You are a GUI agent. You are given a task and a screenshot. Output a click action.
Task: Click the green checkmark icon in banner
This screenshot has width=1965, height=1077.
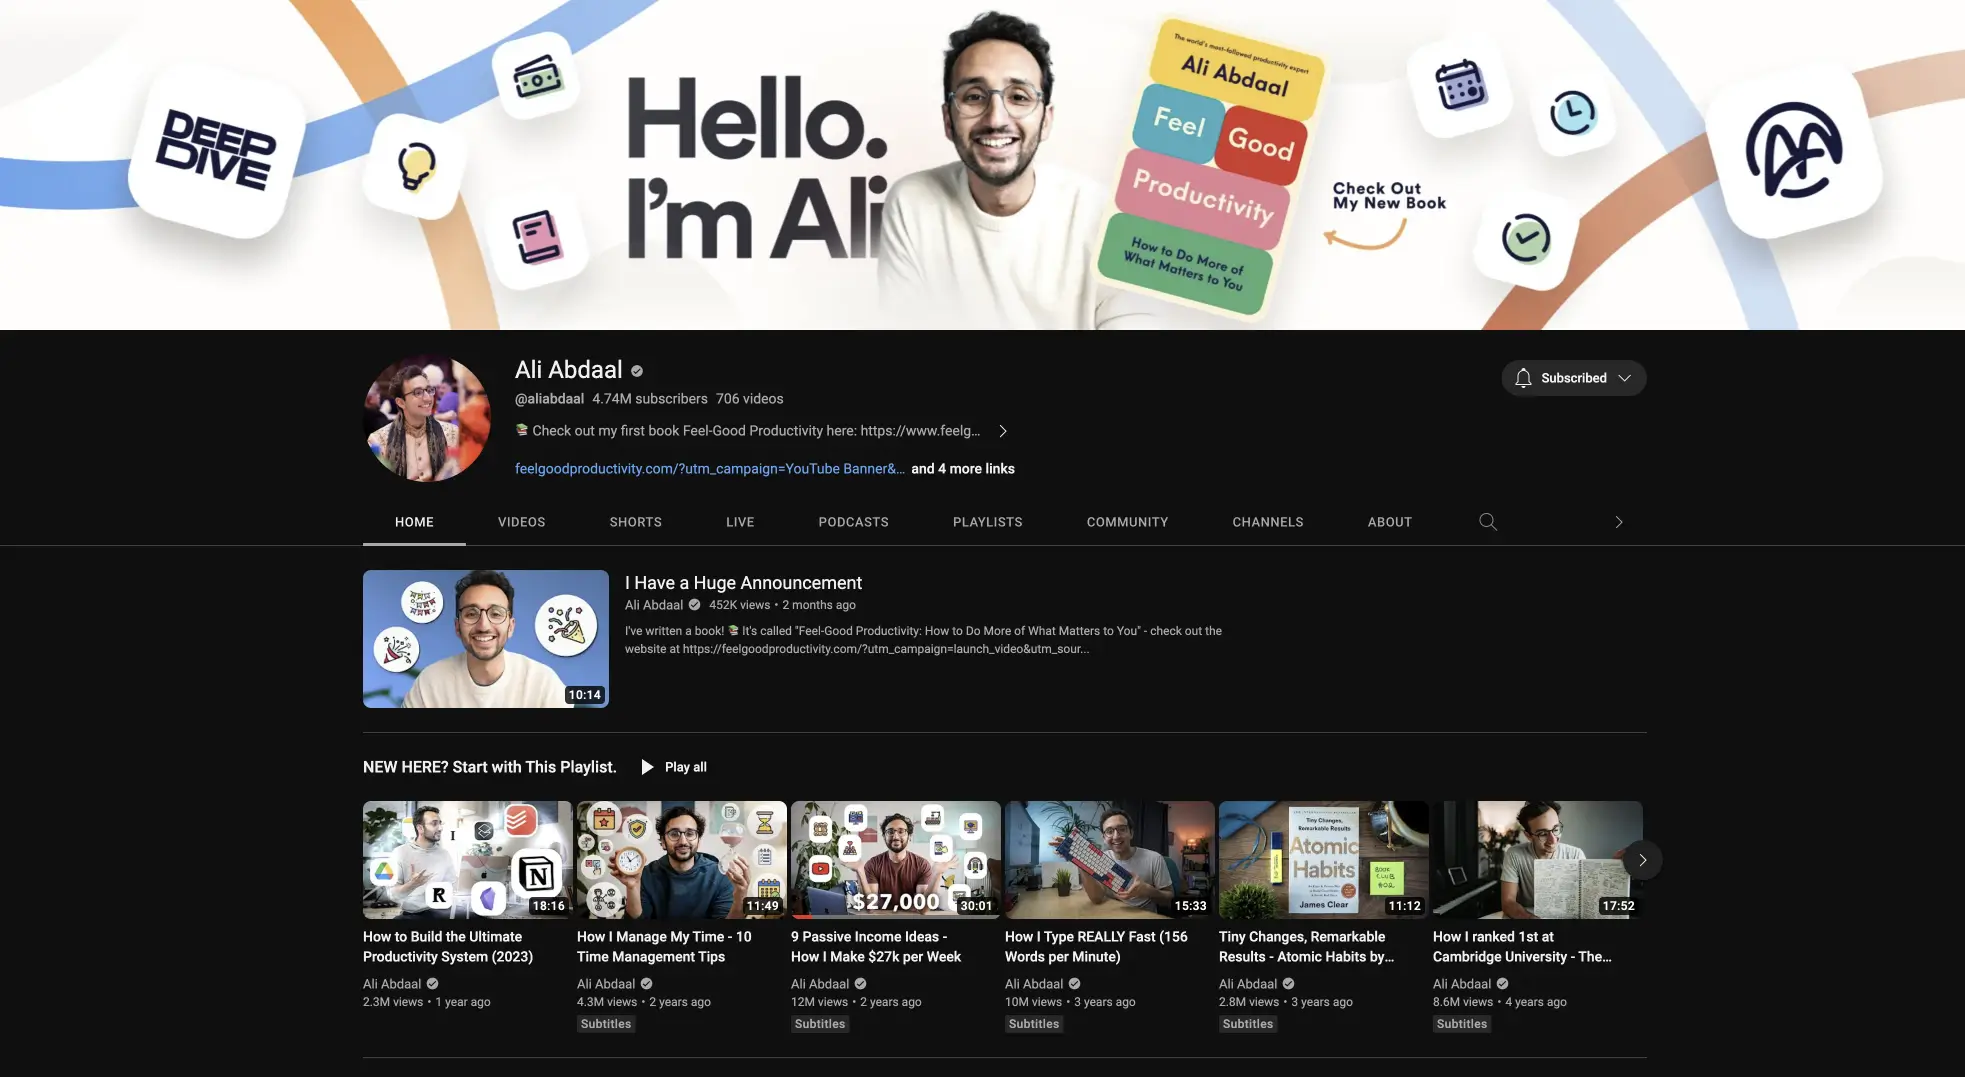(1526, 238)
